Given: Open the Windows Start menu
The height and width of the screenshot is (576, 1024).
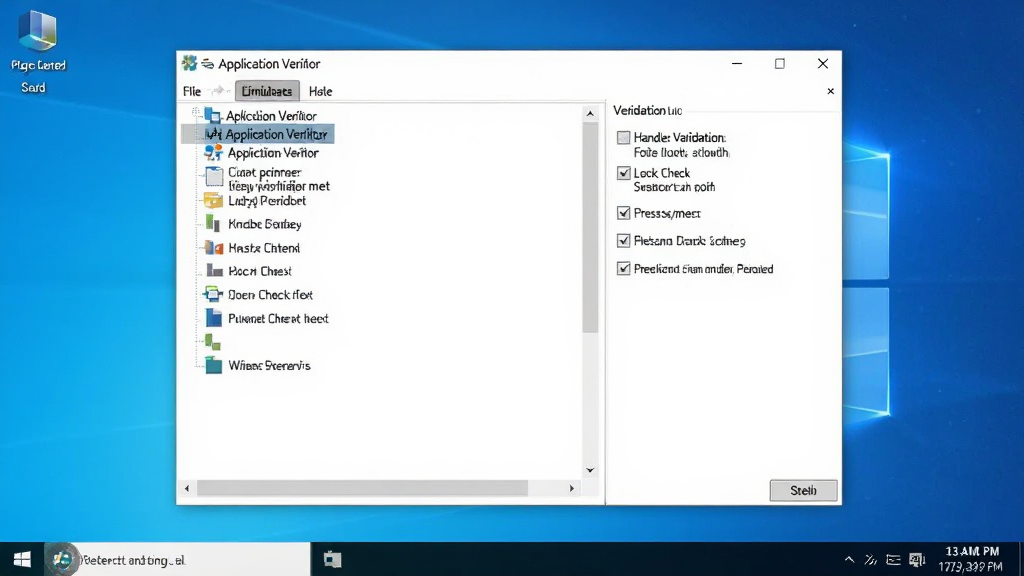Looking at the screenshot, I should click(22, 560).
